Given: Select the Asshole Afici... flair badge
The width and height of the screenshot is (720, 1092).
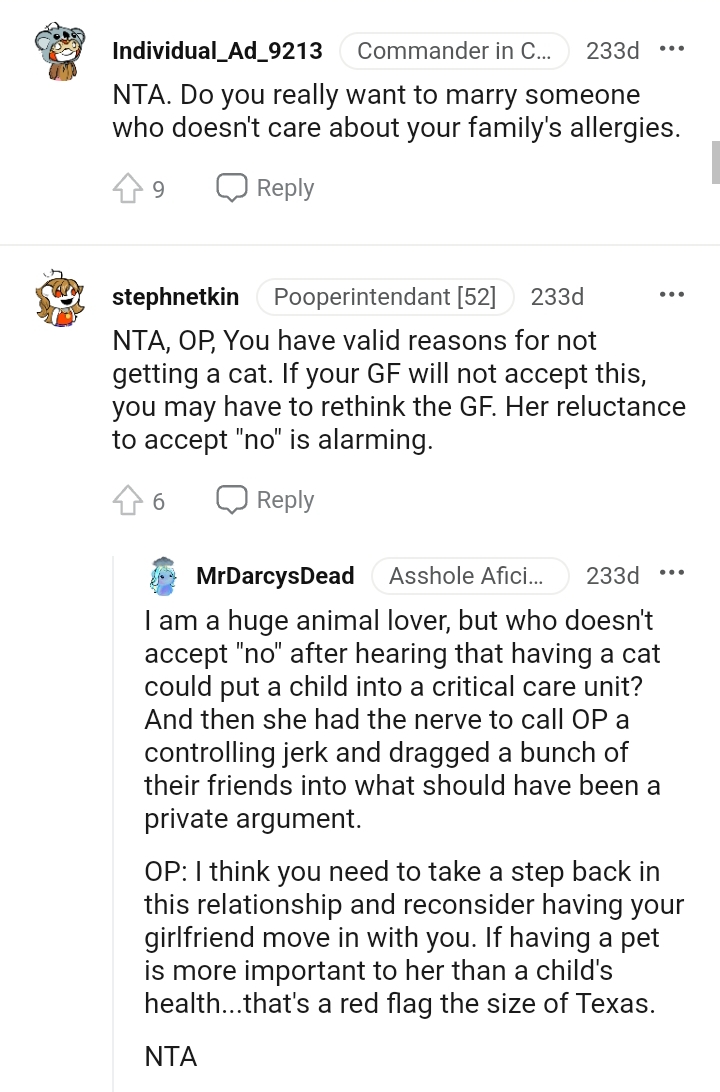Looking at the screenshot, I should [x=470, y=576].
